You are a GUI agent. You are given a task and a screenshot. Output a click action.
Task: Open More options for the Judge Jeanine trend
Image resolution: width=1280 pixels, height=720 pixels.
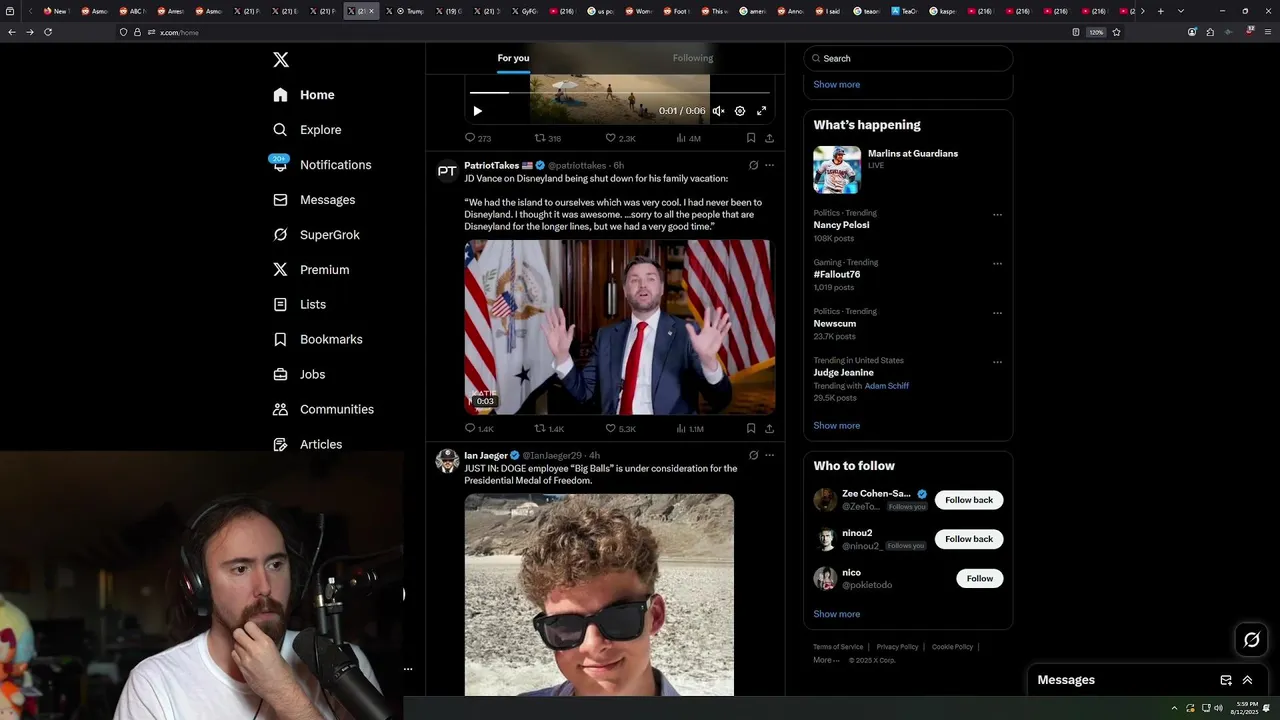[x=997, y=362]
